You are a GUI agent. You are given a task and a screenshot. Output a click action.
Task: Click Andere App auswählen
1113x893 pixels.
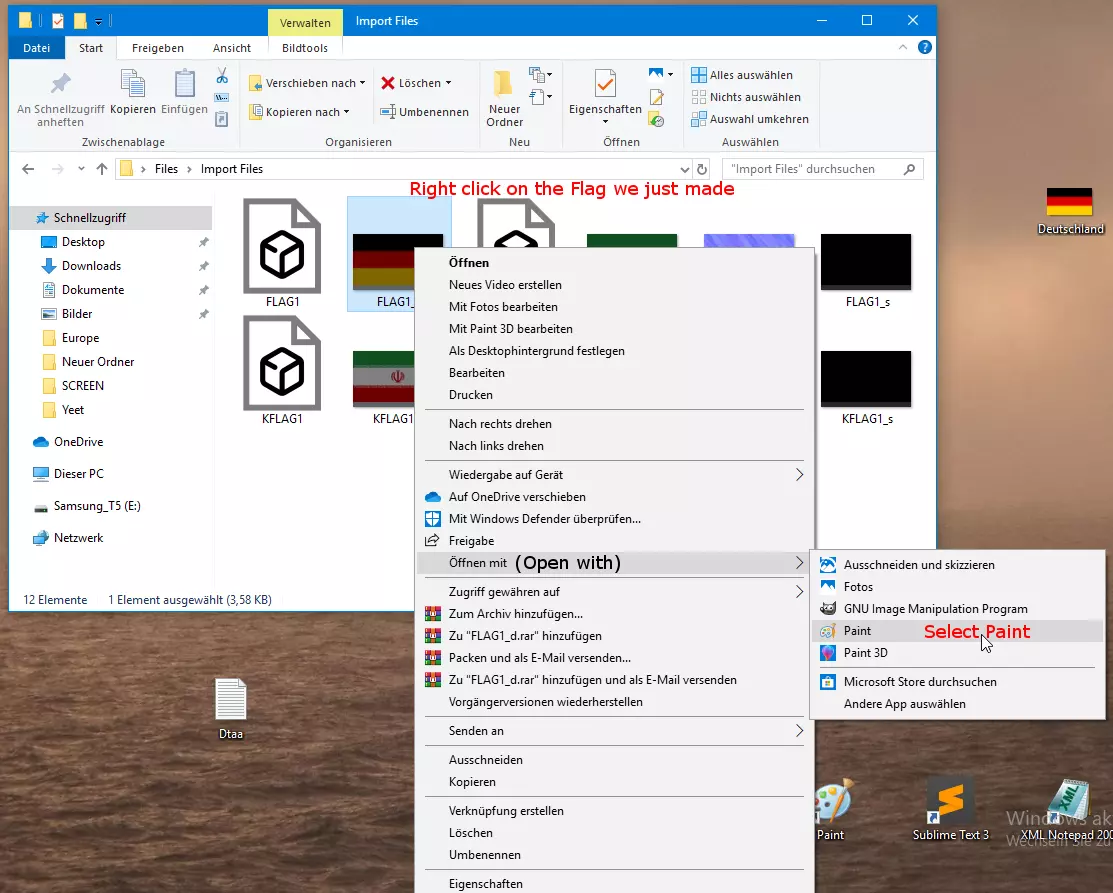(958, 704)
